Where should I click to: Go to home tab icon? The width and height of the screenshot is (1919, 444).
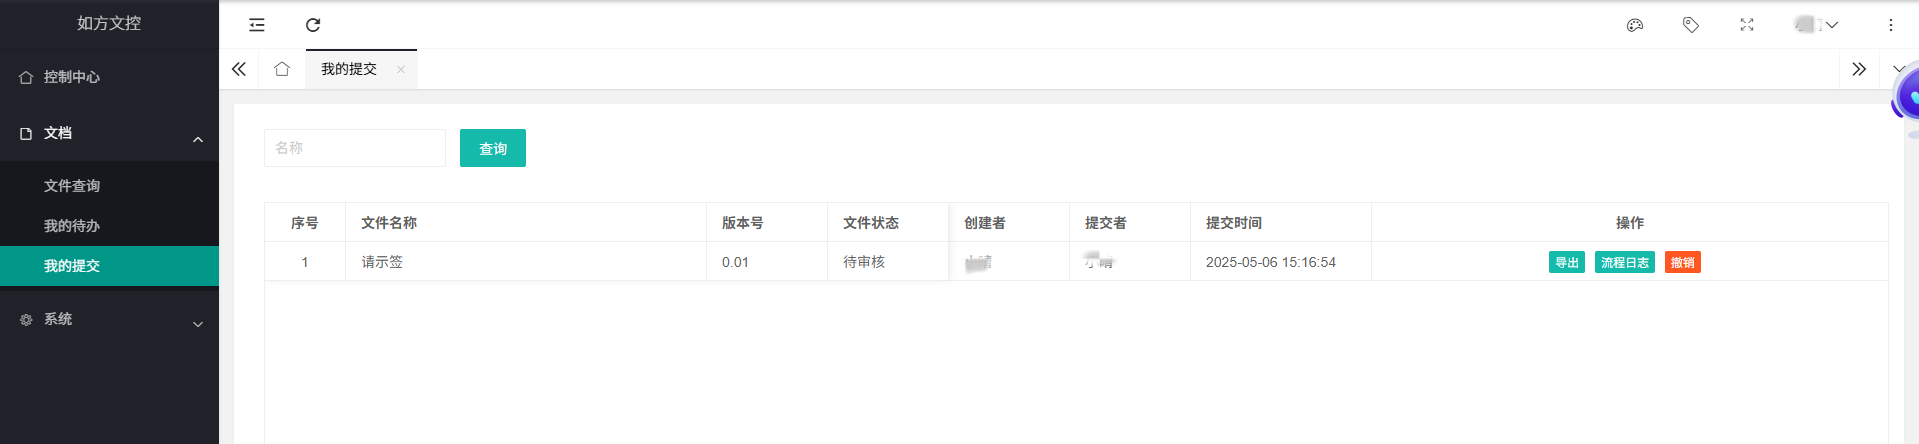pyautogui.click(x=282, y=69)
